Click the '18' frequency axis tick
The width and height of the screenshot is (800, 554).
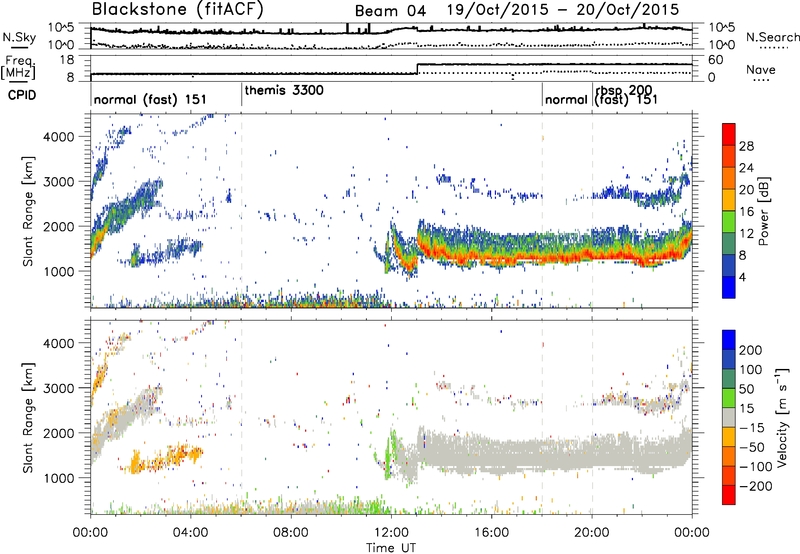click(x=67, y=60)
